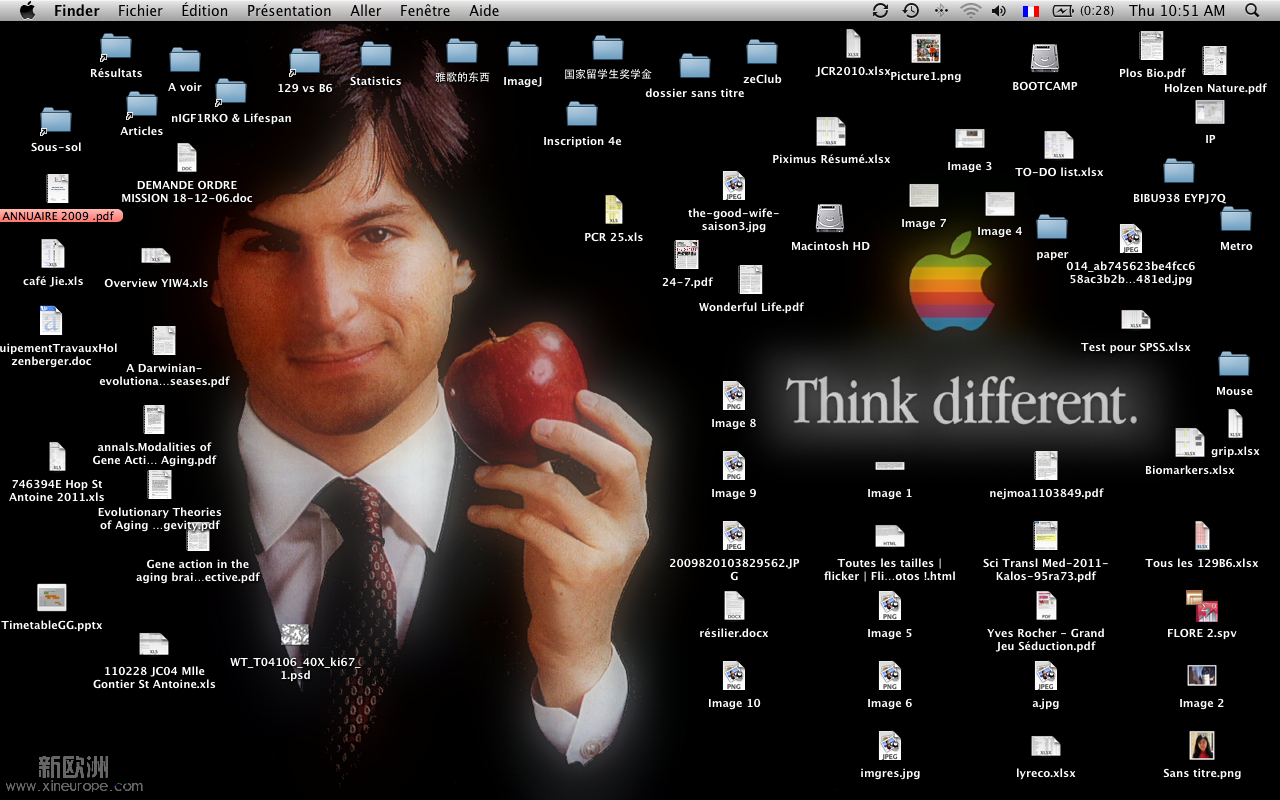Select the A voir folder
Viewport: 1280px width, 800px height.
pos(185,60)
